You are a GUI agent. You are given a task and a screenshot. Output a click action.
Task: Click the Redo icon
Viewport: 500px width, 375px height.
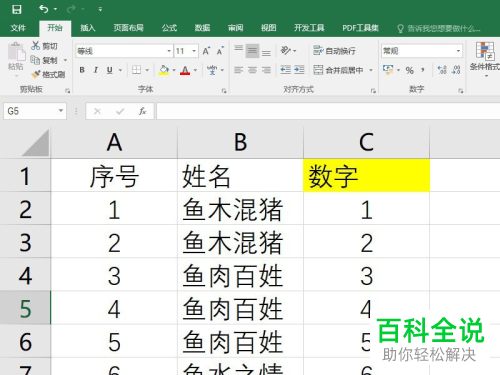(71, 9)
